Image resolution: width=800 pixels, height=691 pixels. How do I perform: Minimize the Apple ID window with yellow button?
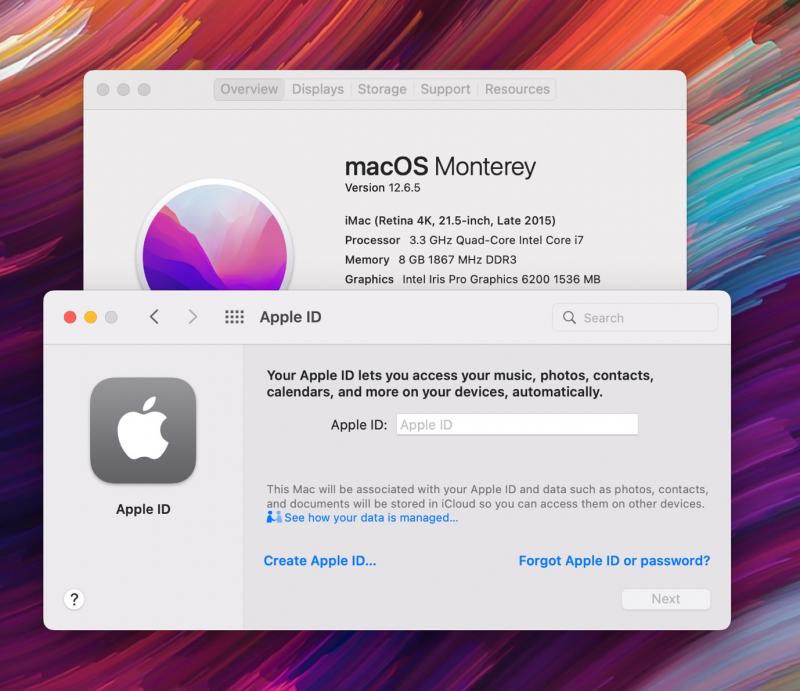pos(91,317)
